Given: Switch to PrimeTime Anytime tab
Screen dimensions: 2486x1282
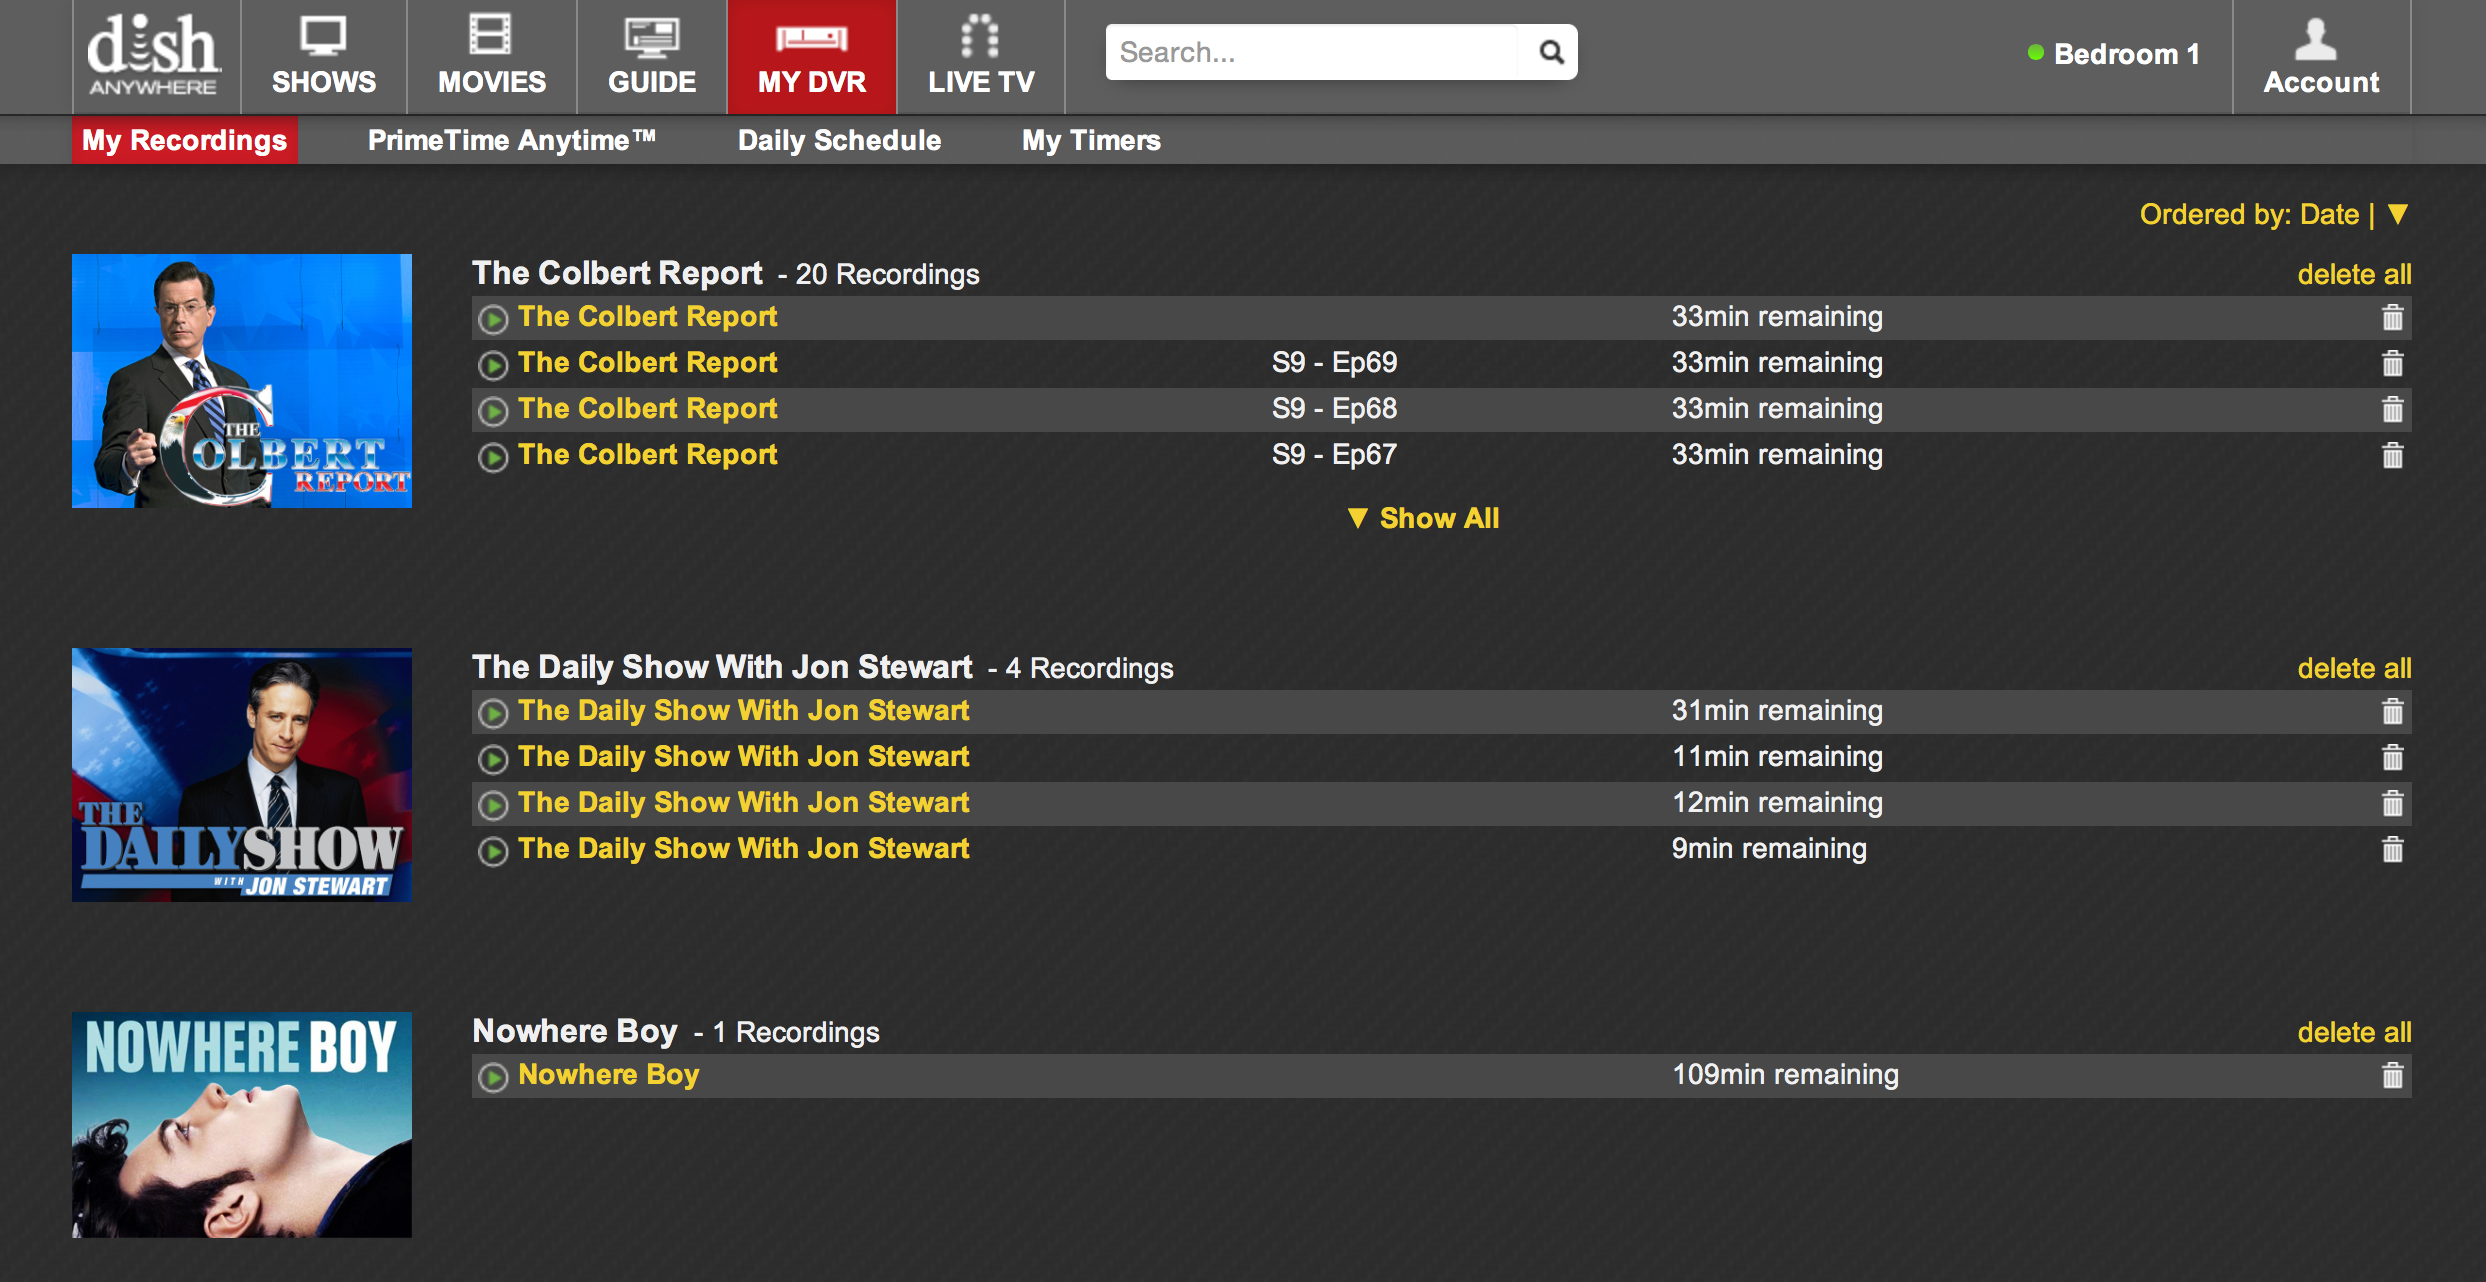Looking at the screenshot, I should pos(511,140).
